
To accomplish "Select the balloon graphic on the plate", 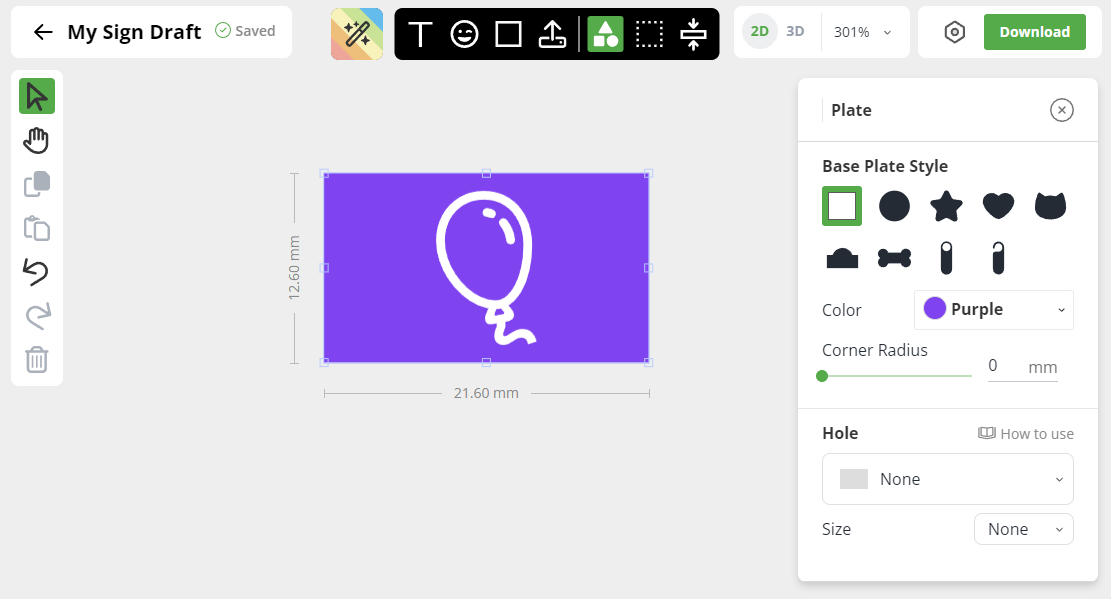I will point(486,268).
